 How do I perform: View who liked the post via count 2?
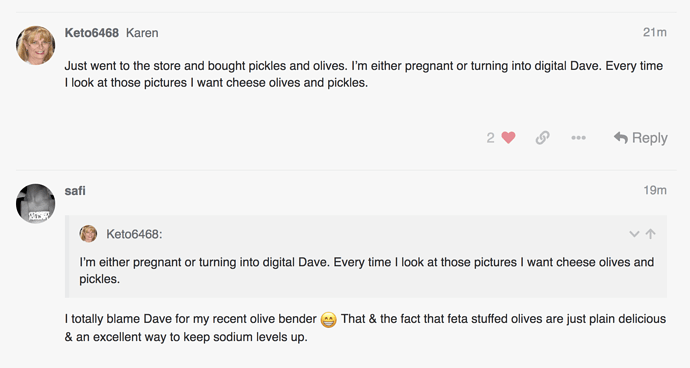(x=490, y=138)
